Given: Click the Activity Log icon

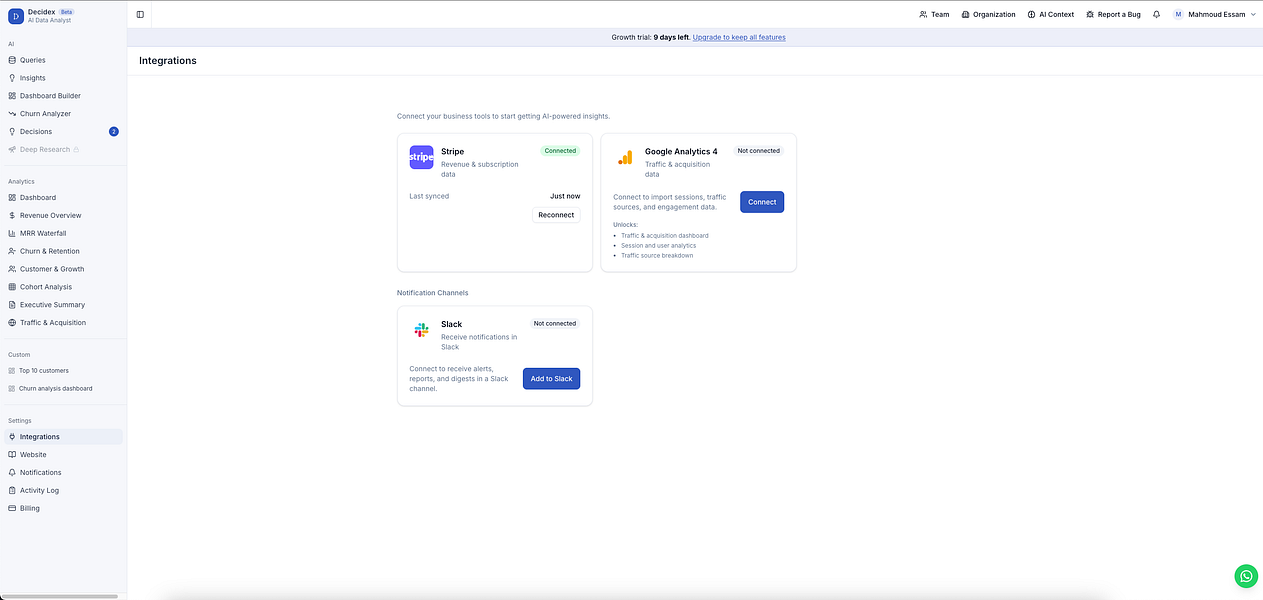Looking at the screenshot, I should point(12,490).
